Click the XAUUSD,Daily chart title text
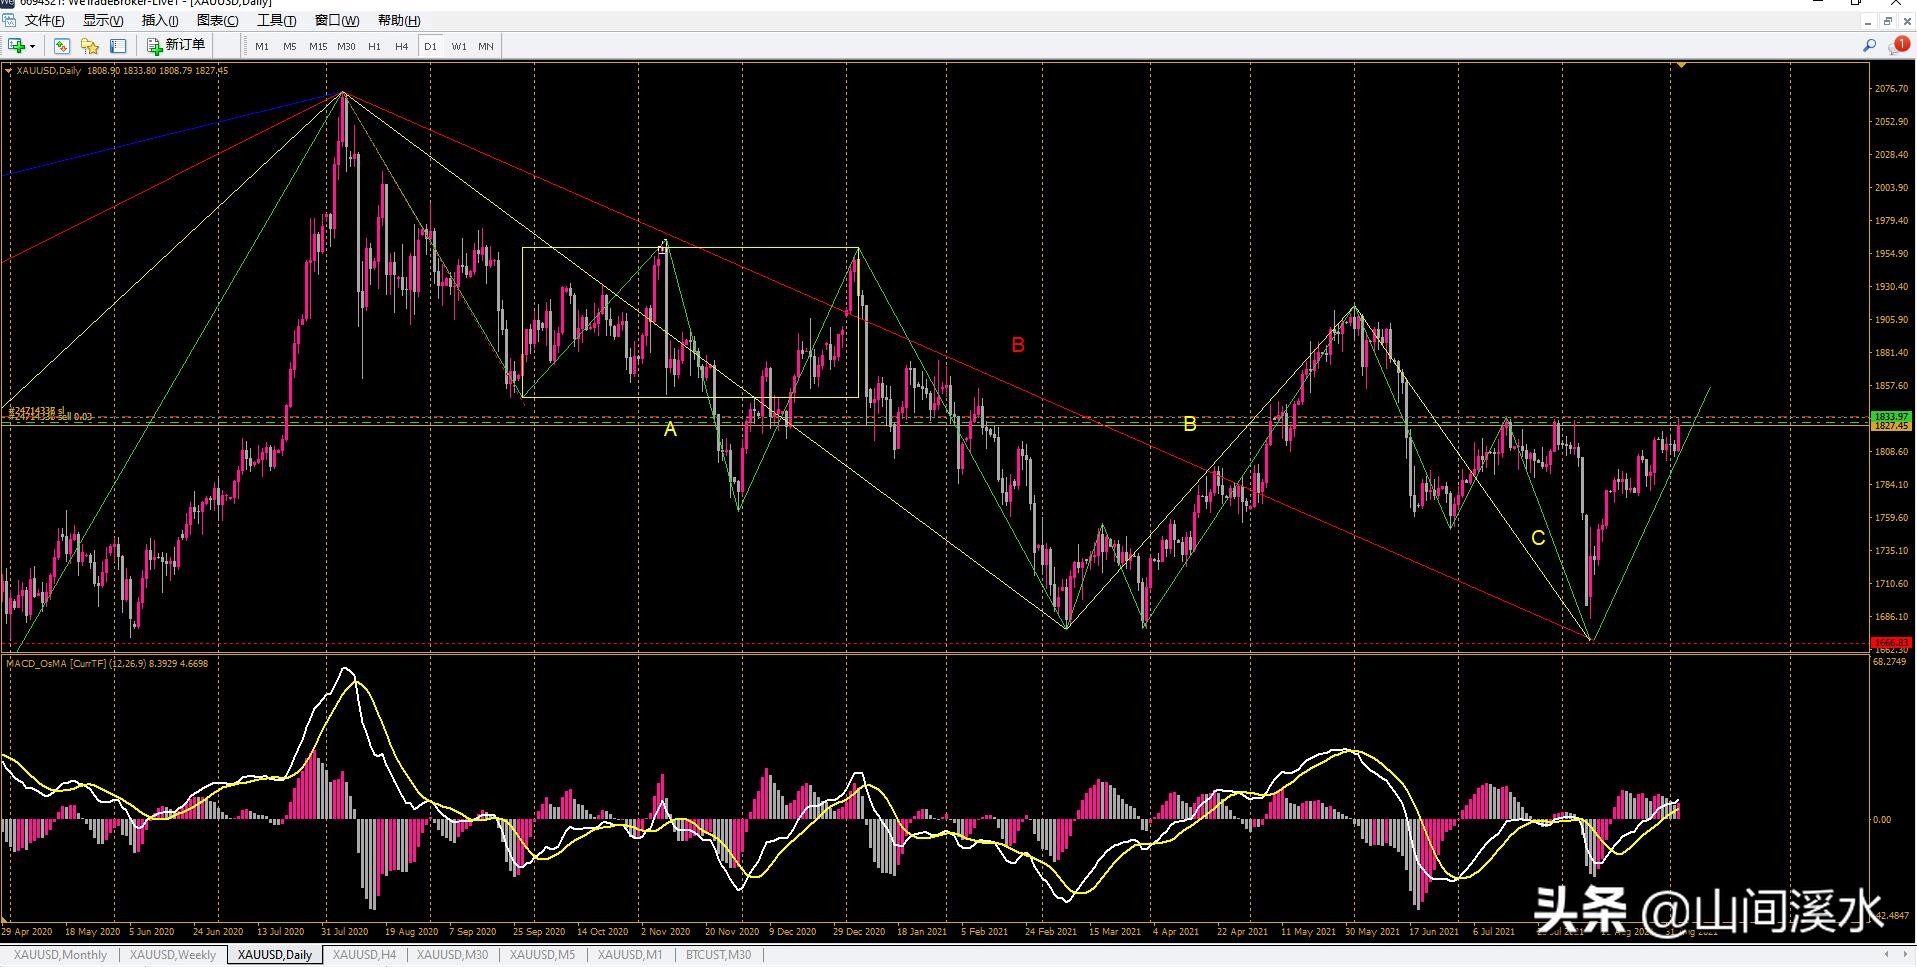The image size is (1917, 967). pyautogui.click(x=49, y=71)
